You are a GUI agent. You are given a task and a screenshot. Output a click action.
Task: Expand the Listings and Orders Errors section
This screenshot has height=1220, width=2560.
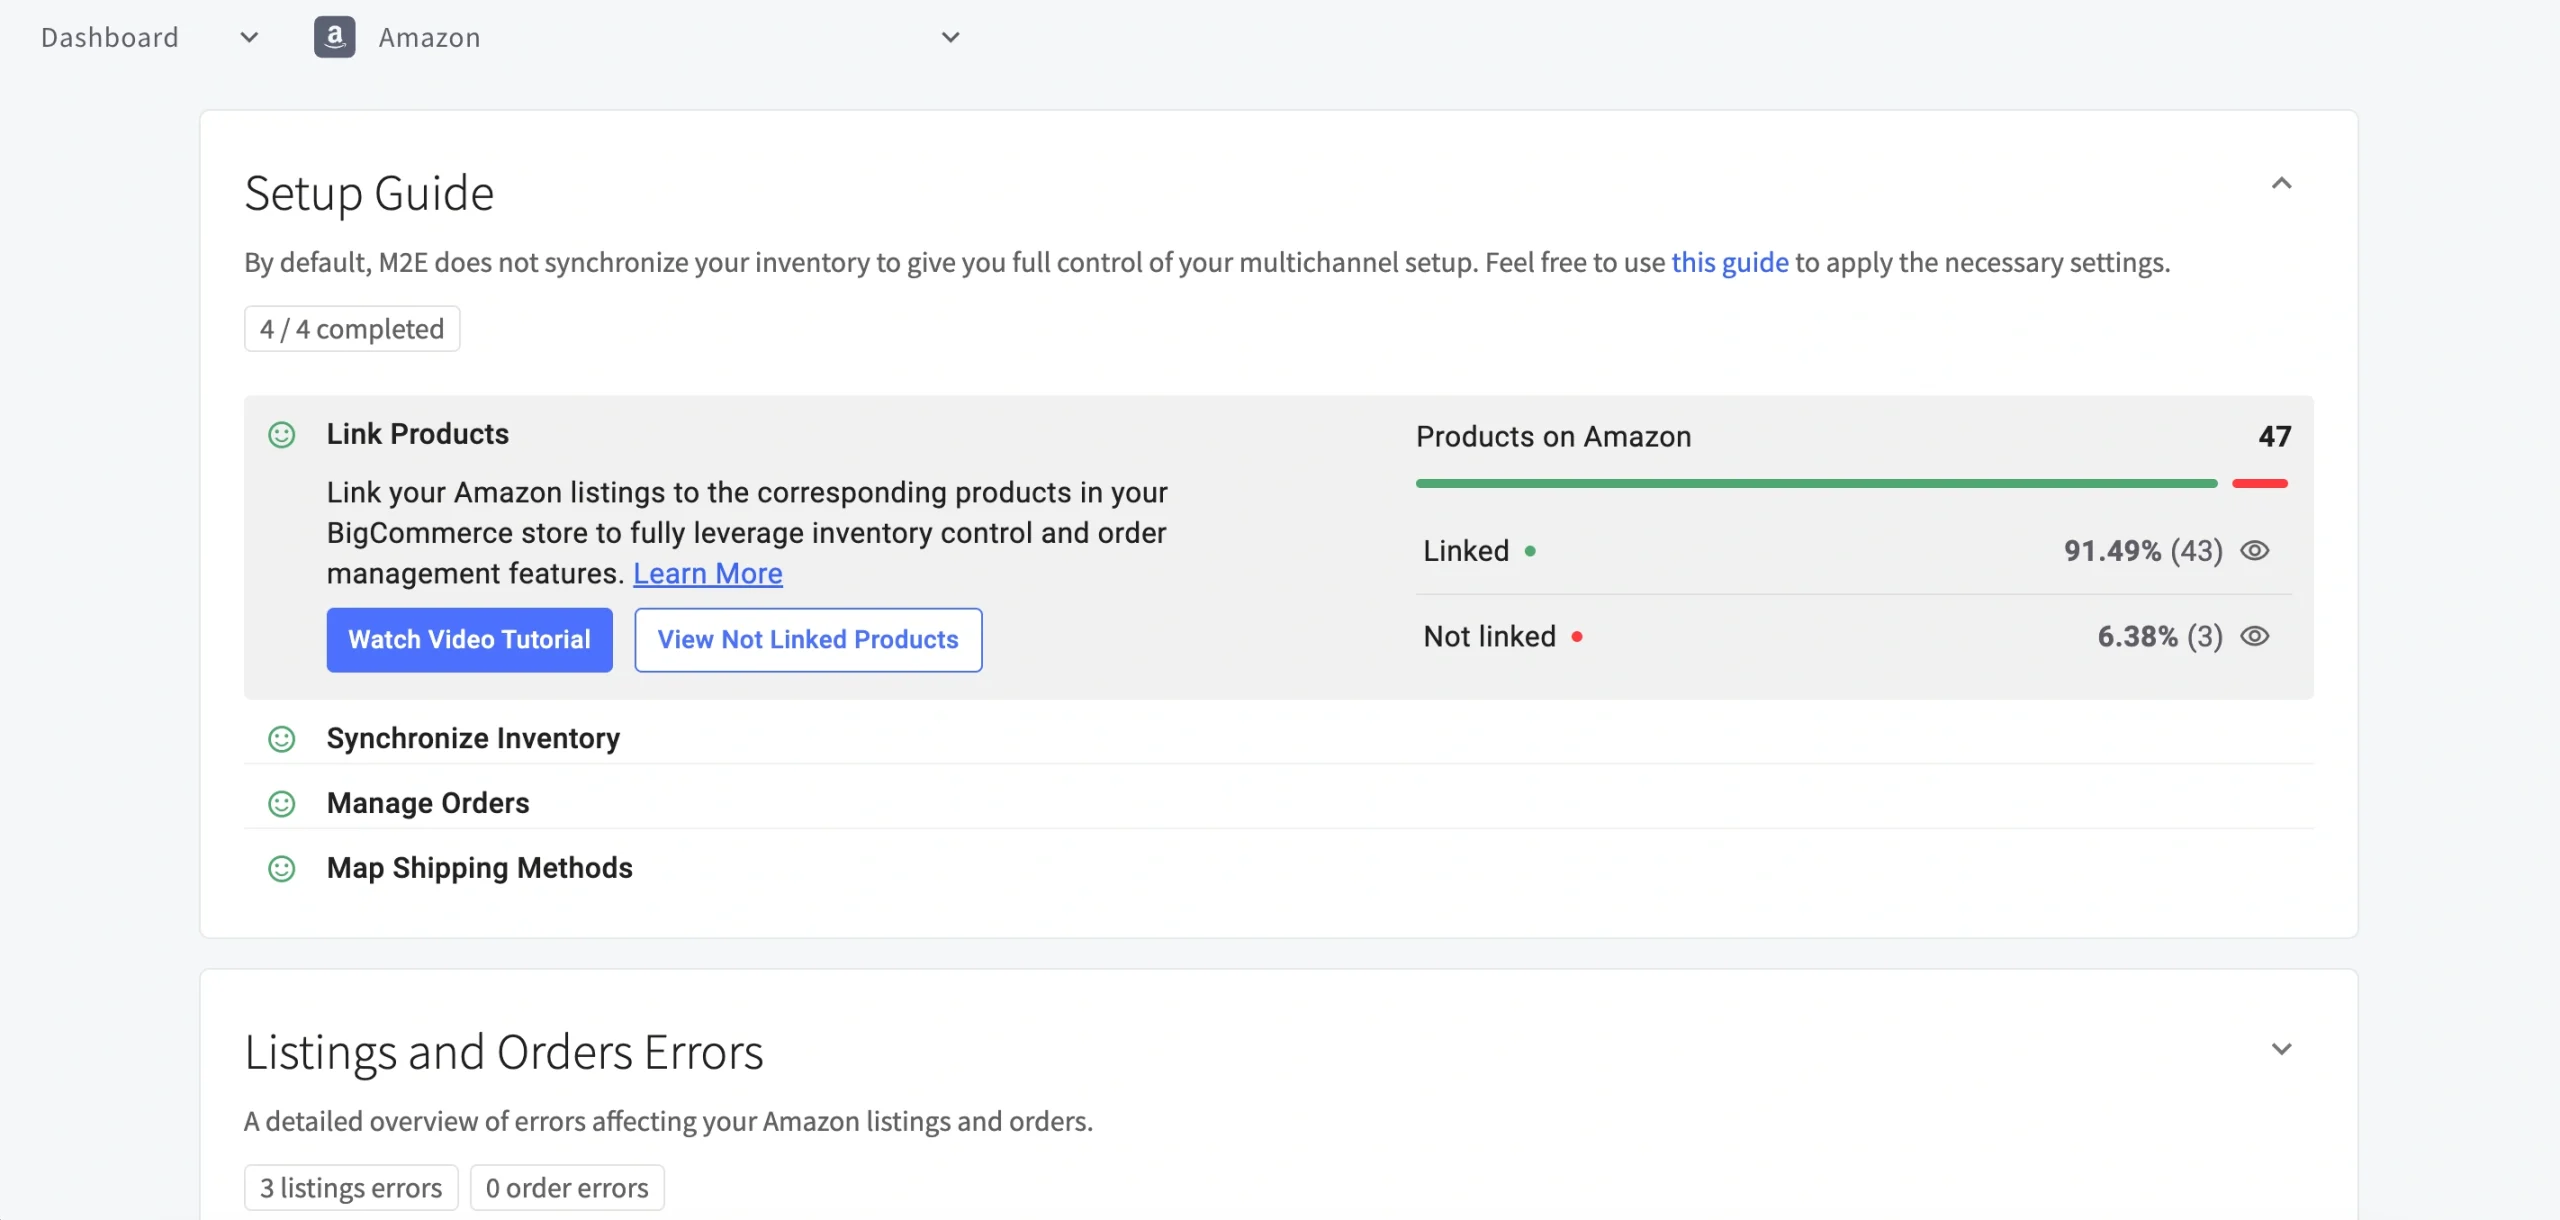point(2281,1049)
